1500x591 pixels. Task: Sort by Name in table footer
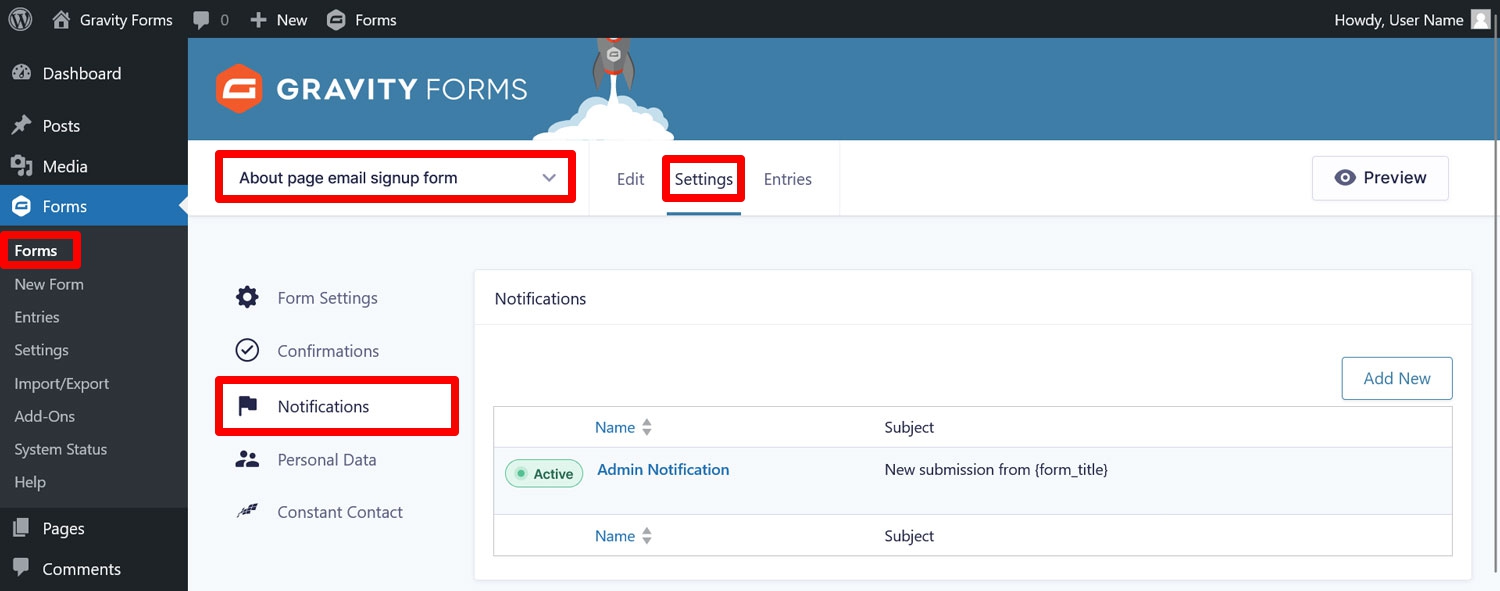click(615, 536)
